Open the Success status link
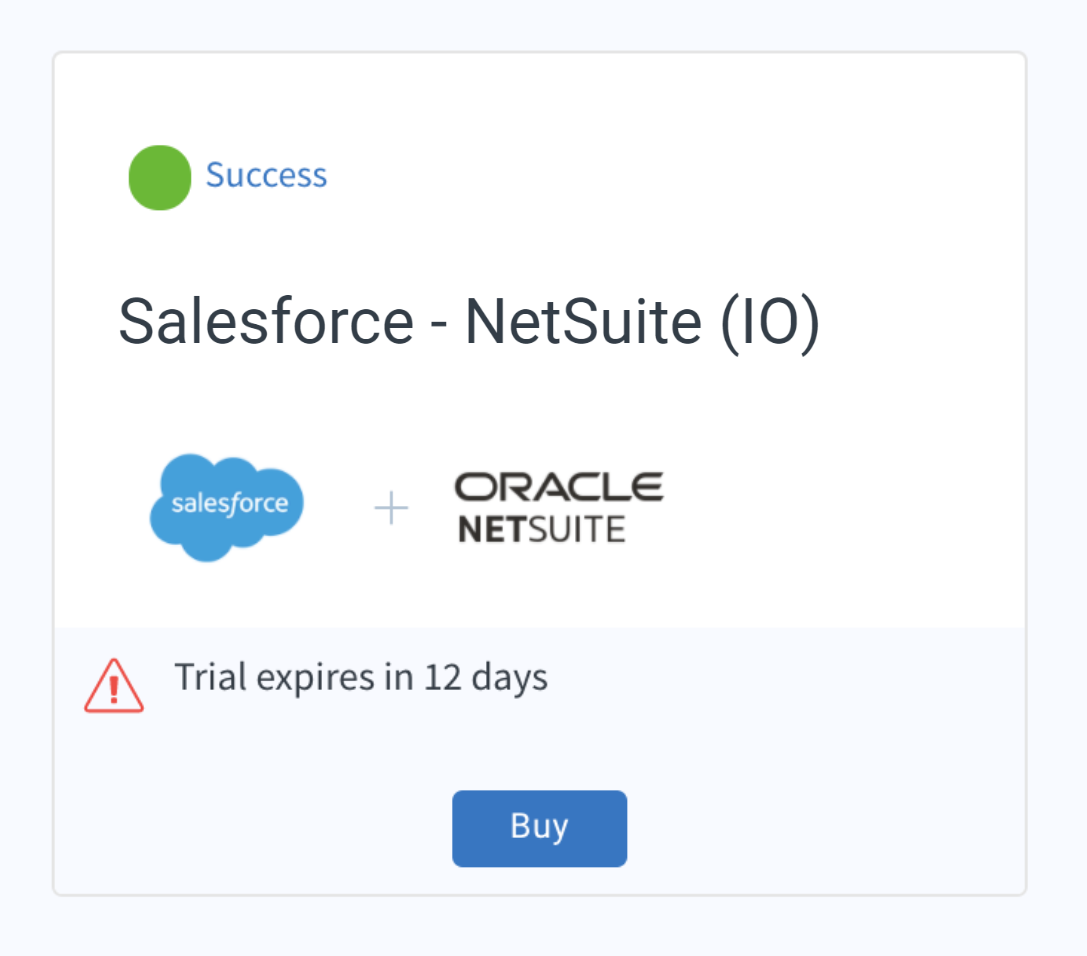The height and width of the screenshot is (956, 1087). (x=266, y=175)
